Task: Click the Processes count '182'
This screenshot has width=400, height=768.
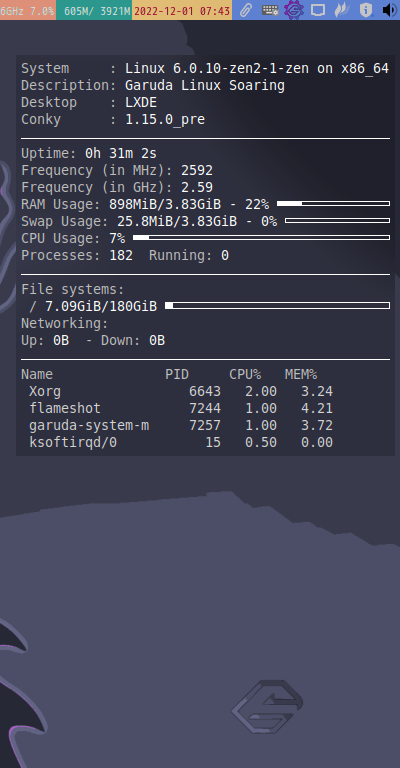Action: tap(121, 255)
